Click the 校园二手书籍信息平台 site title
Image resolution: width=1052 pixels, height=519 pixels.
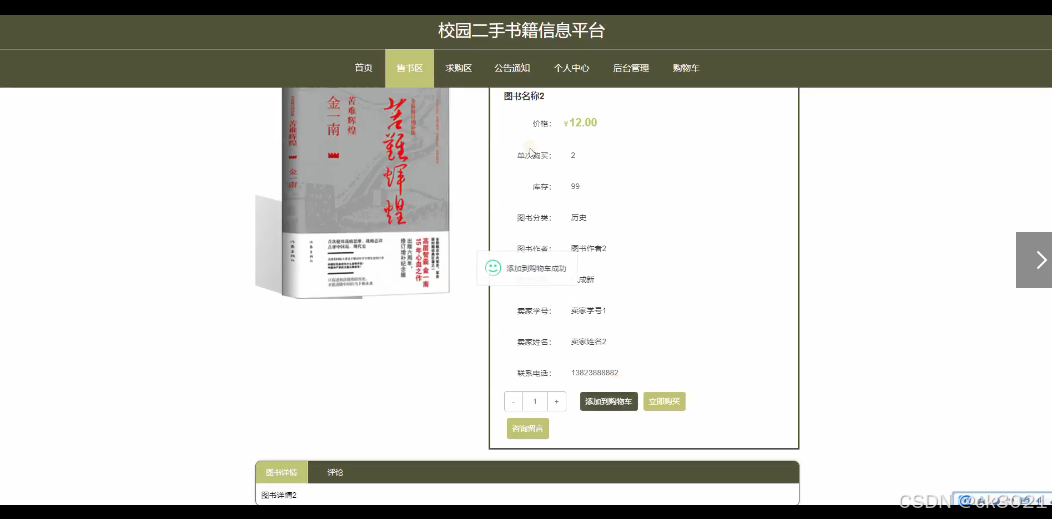tap(522, 30)
